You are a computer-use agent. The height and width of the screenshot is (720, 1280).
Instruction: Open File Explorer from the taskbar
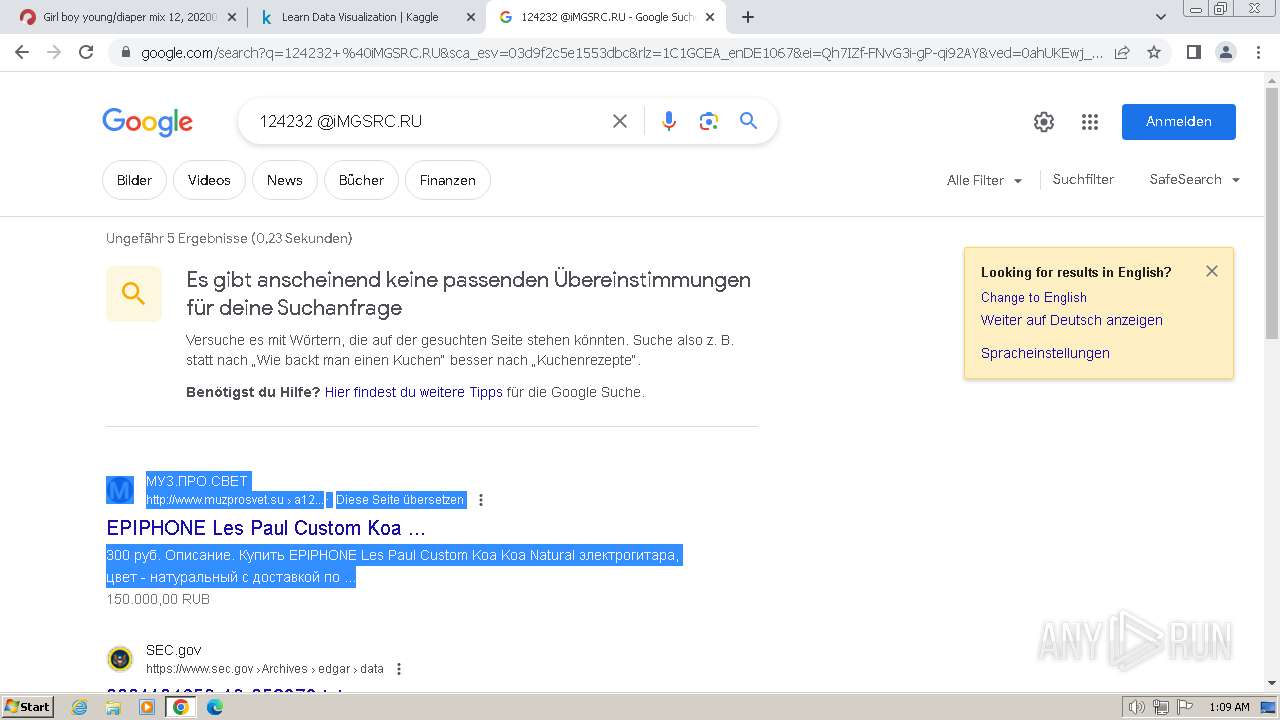tap(113, 707)
